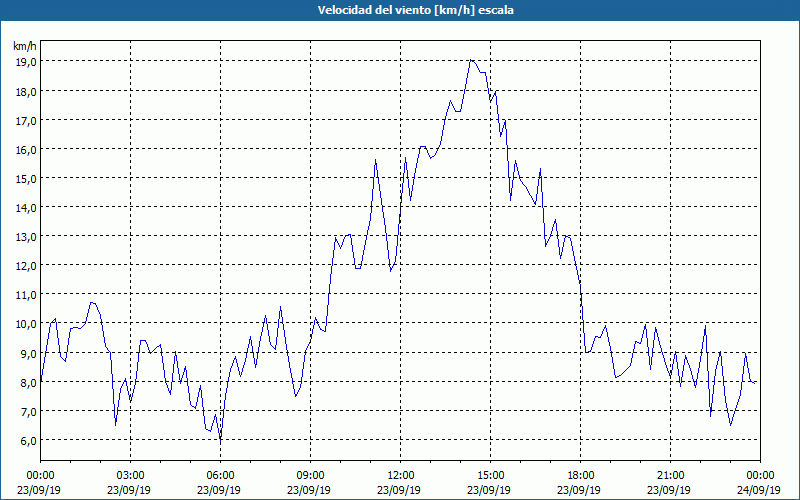Click the 18:00 time label

click(581, 476)
